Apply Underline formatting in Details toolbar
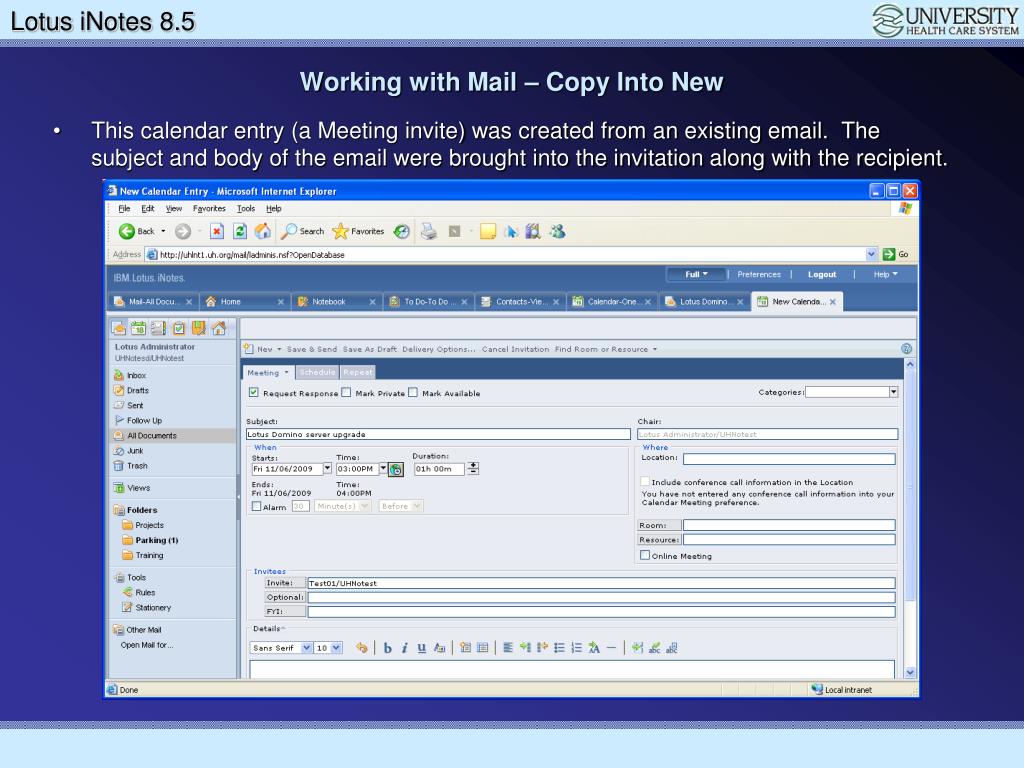The width and height of the screenshot is (1024, 768). 421,648
